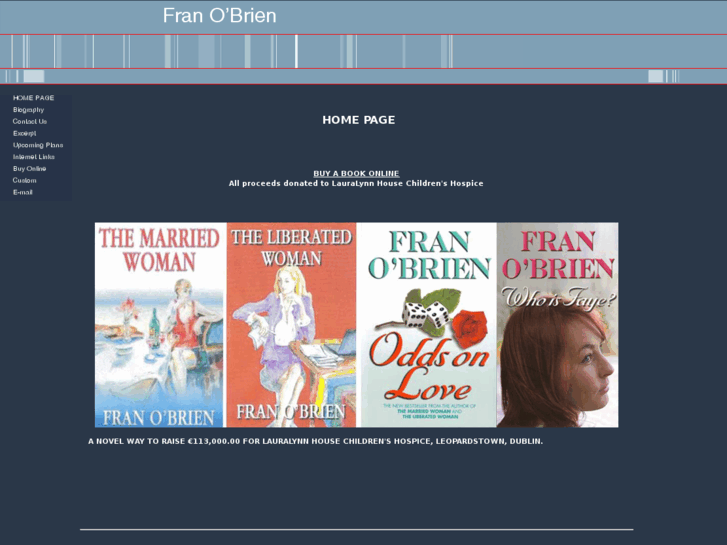Screen dimensions: 727x545
Task: Click the €113,000.00 fundraising caption
Action: pos(315,441)
